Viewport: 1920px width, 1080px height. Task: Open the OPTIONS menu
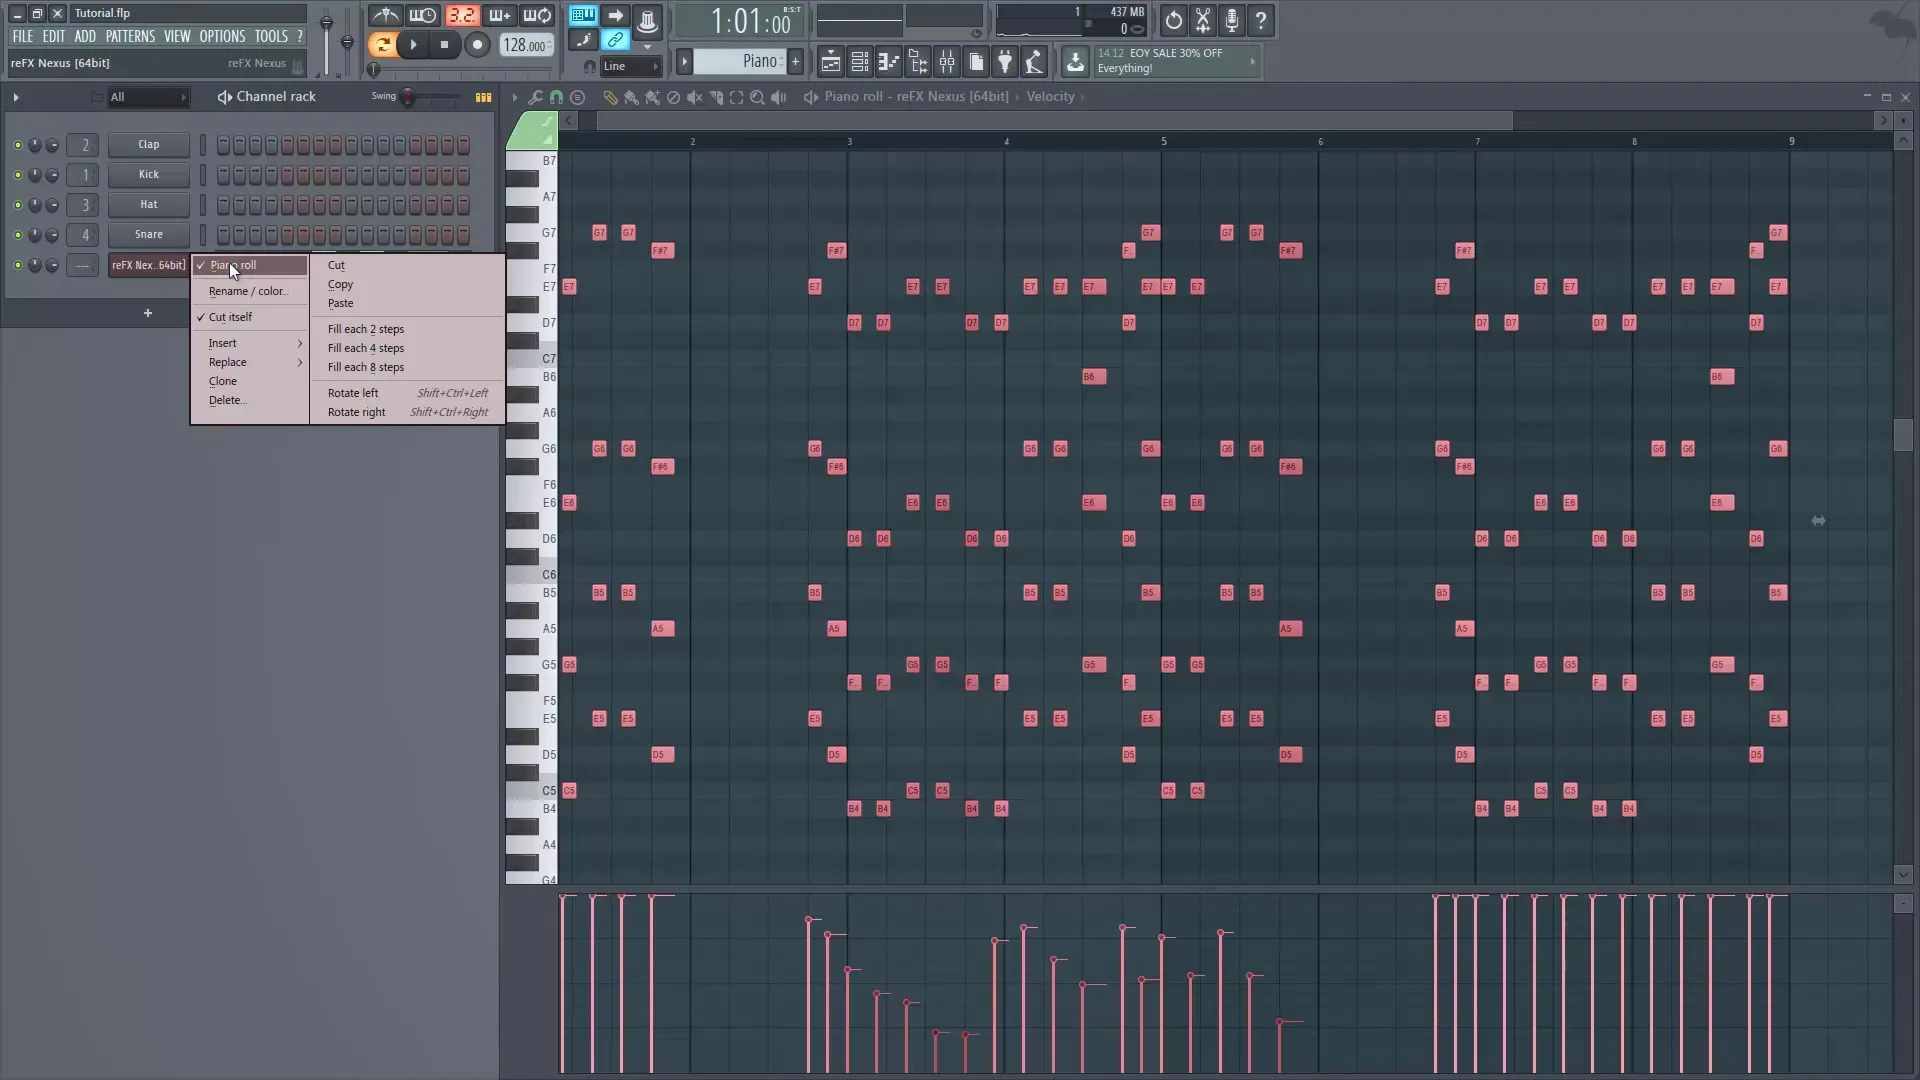click(221, 35)
